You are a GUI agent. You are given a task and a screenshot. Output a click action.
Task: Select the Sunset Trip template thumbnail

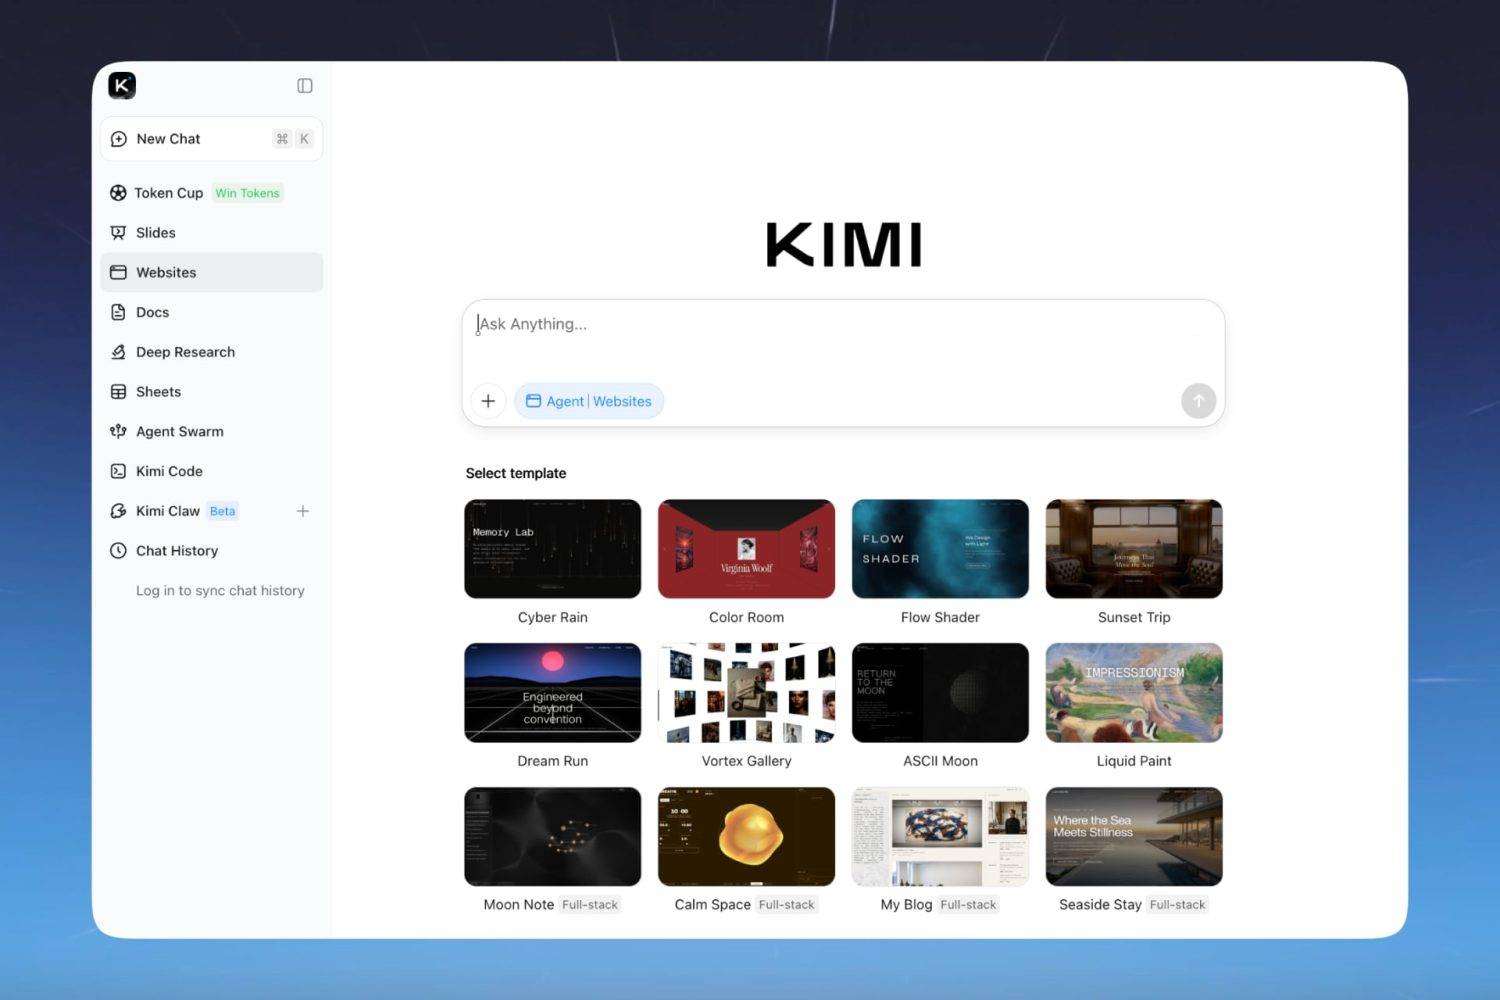coord(1134,549)
